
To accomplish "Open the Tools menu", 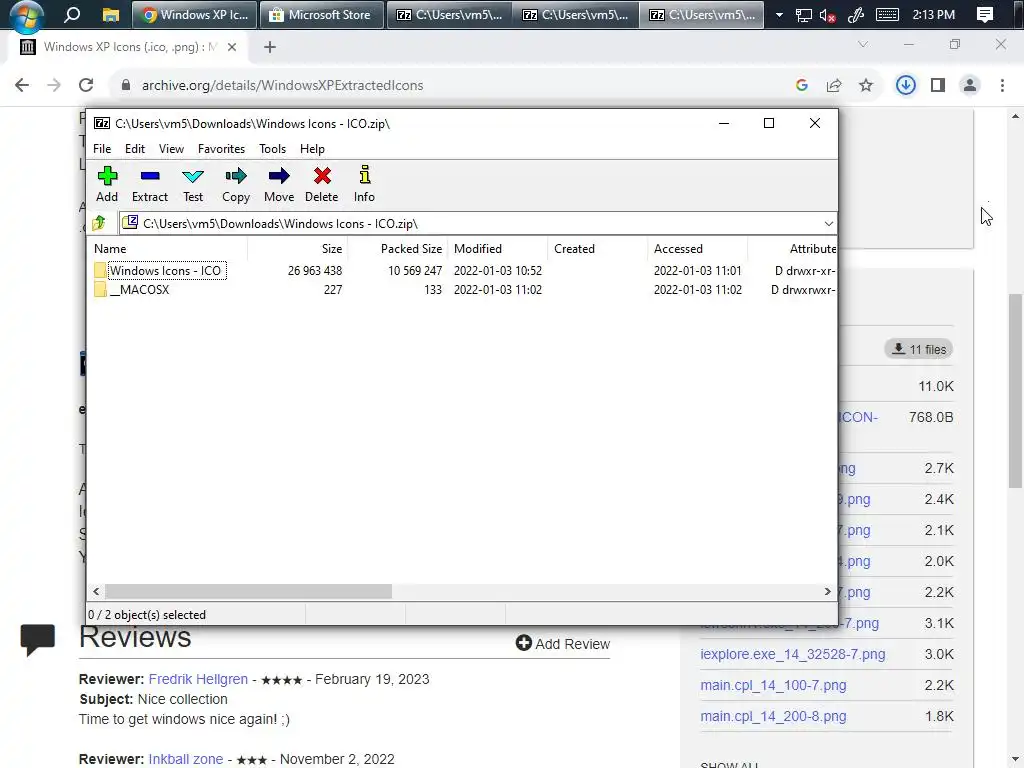I will coord(272,149).
